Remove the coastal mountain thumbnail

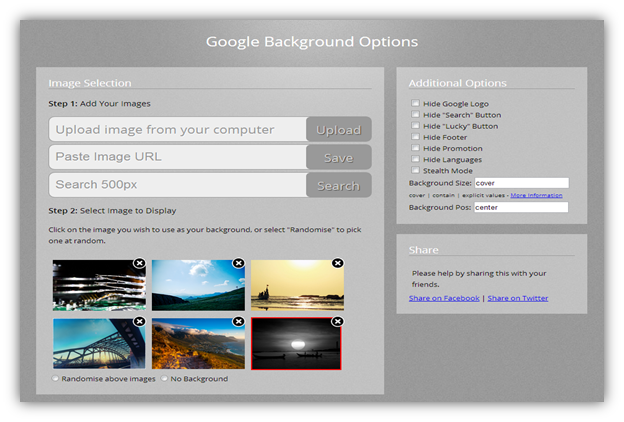click(238, 321)
